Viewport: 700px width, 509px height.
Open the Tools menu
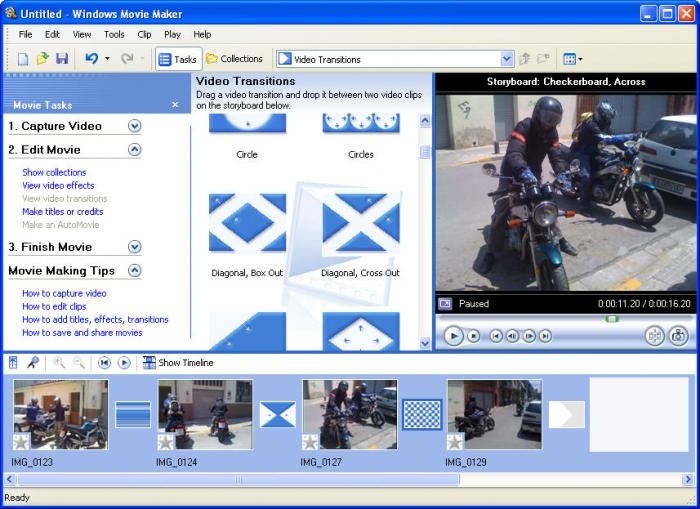pyautogui.click(x=114, y=34)
